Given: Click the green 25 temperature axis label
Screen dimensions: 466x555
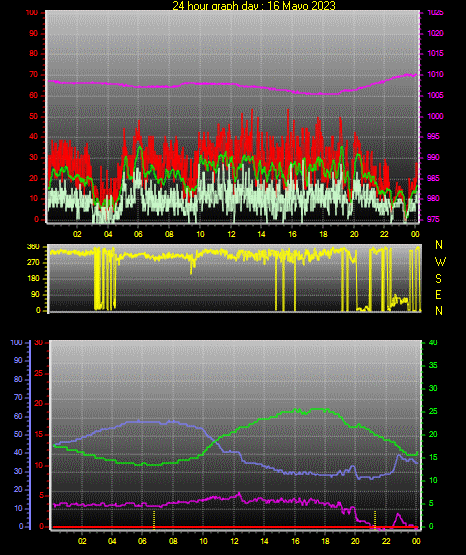Looking at the screenshot, I should [x=433, y=411].
